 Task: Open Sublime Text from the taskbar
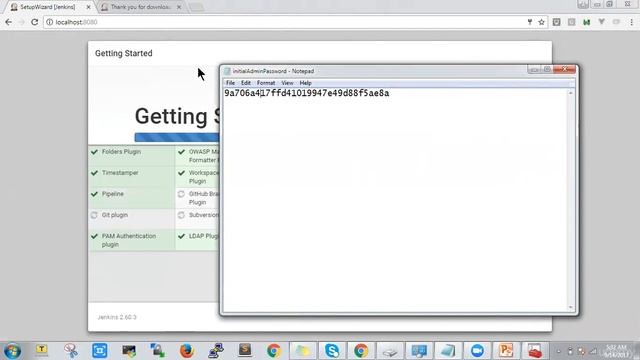tap(245, 351)
